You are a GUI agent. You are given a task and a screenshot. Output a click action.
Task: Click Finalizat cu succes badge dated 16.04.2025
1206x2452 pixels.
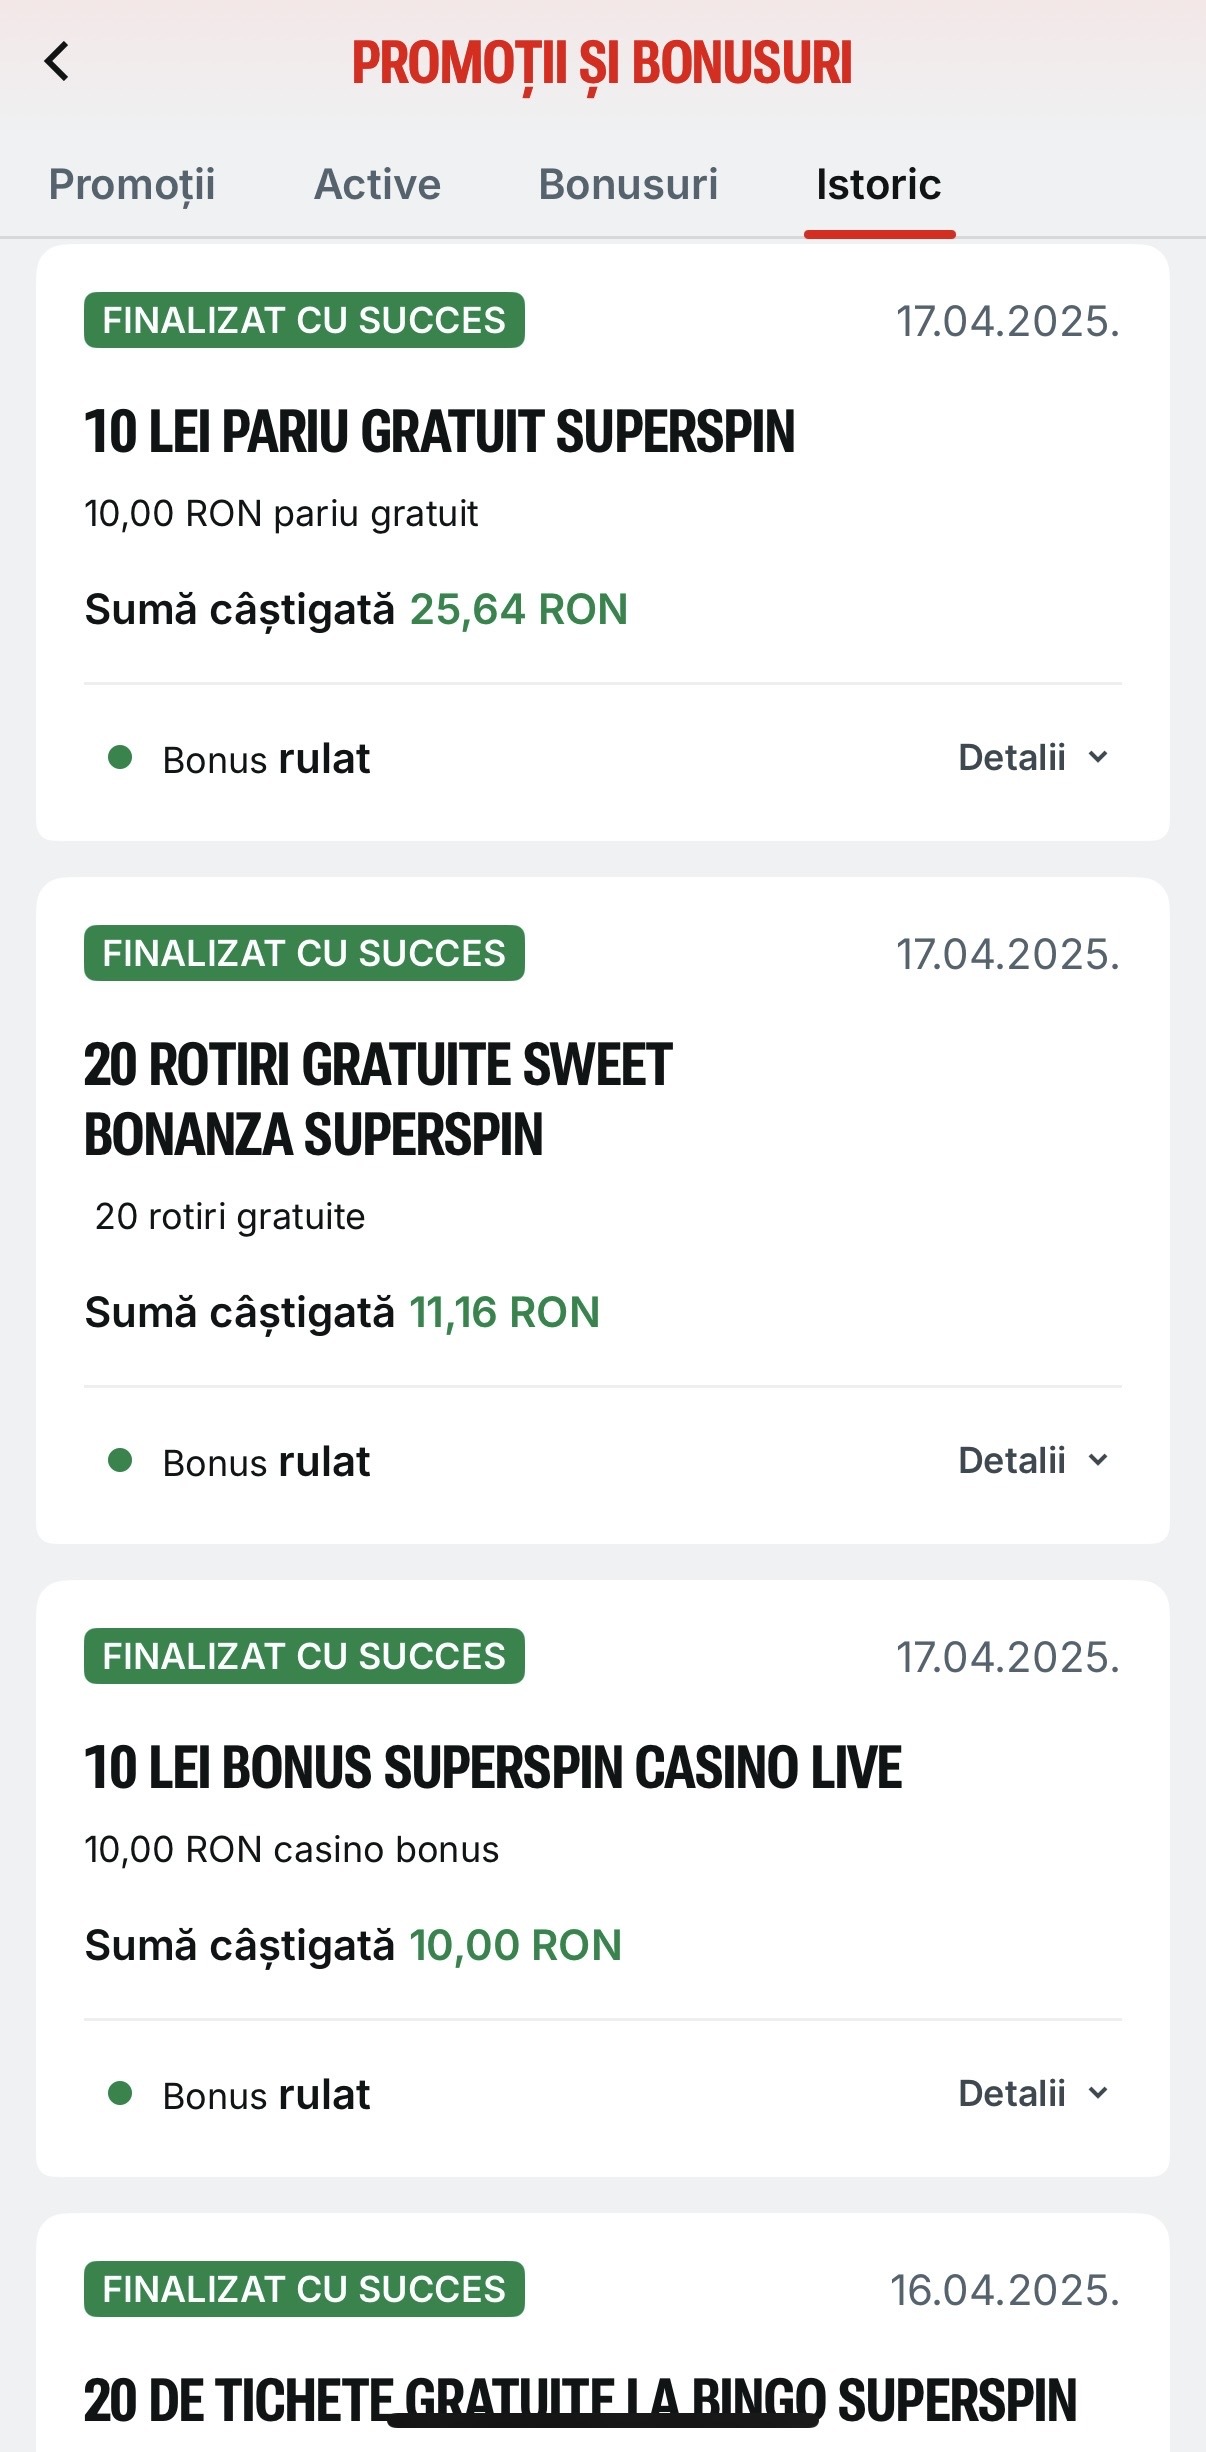pyautogui.click(x=304, y=2289)
